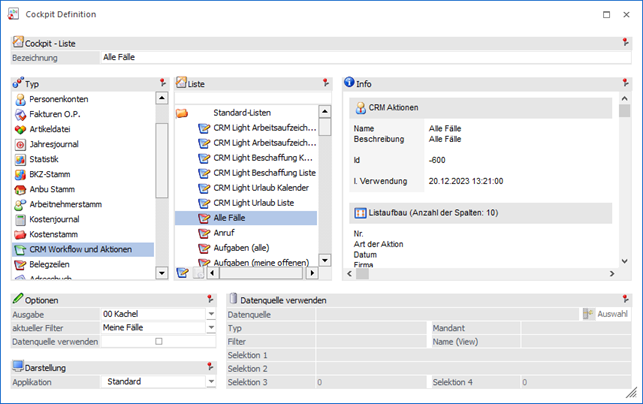Click the edit list icon below Liste
The image size is (643, 404).
coord(182,272)
